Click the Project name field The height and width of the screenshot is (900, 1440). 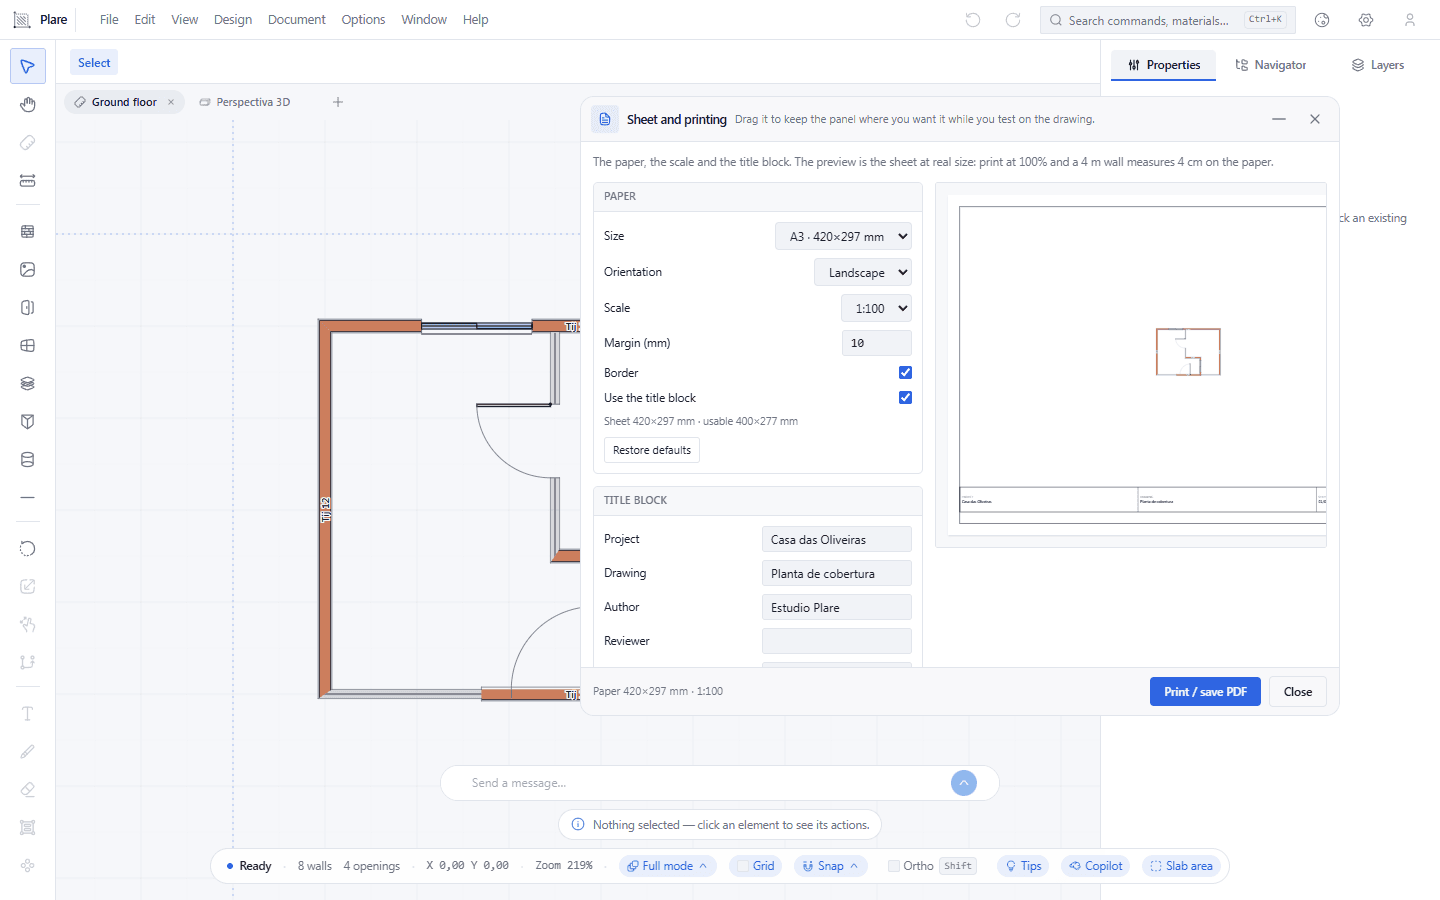point(837,539)
